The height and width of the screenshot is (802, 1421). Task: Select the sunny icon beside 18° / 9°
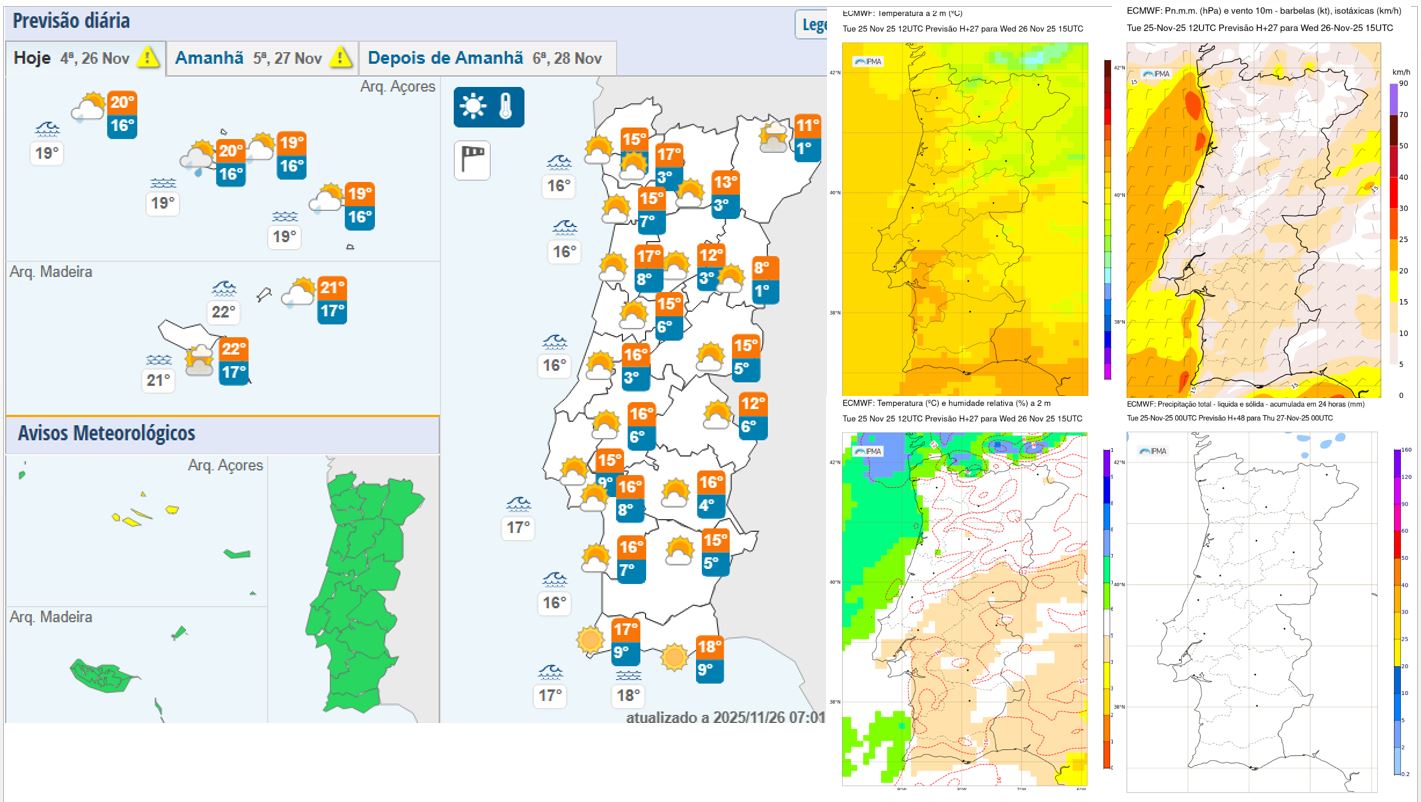point(675,657)
